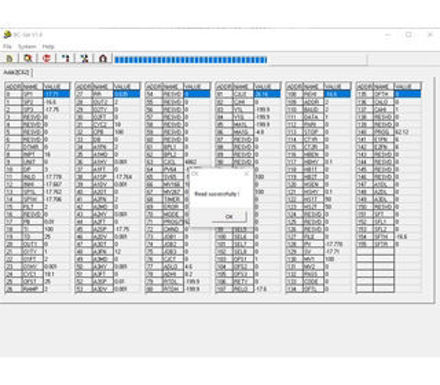Maximize the application window

(x=409, y=35)
